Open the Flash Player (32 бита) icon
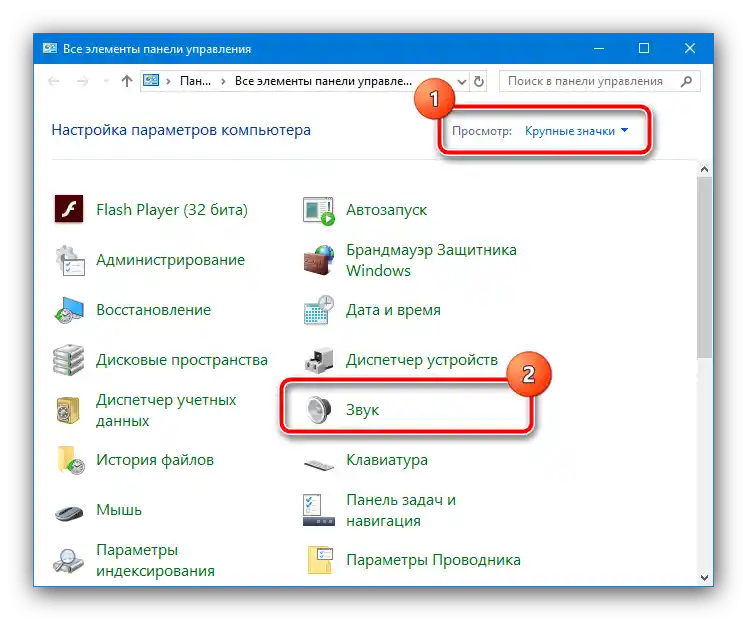The image size is (747, 620). pyautogui.click(x=69, y=209)
